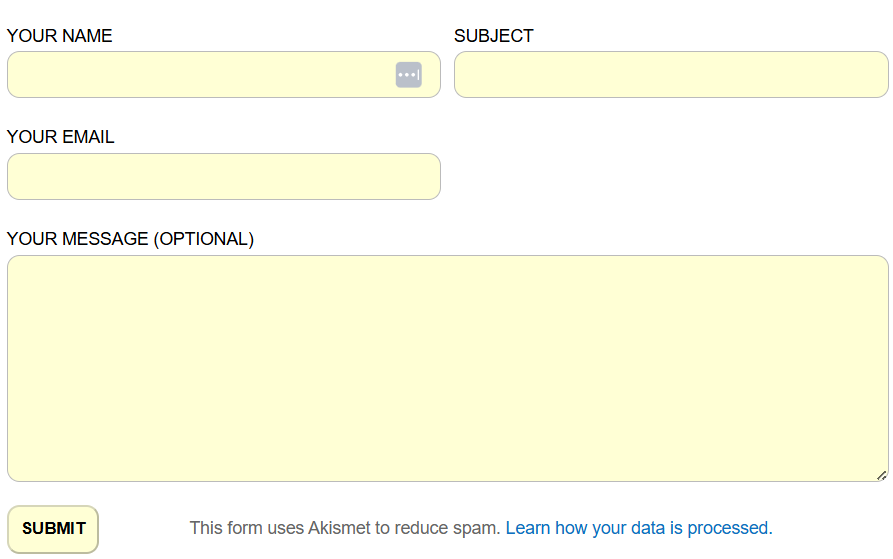
Task: Grab the corner grip of the message textarea
Action: click(881, 475)
